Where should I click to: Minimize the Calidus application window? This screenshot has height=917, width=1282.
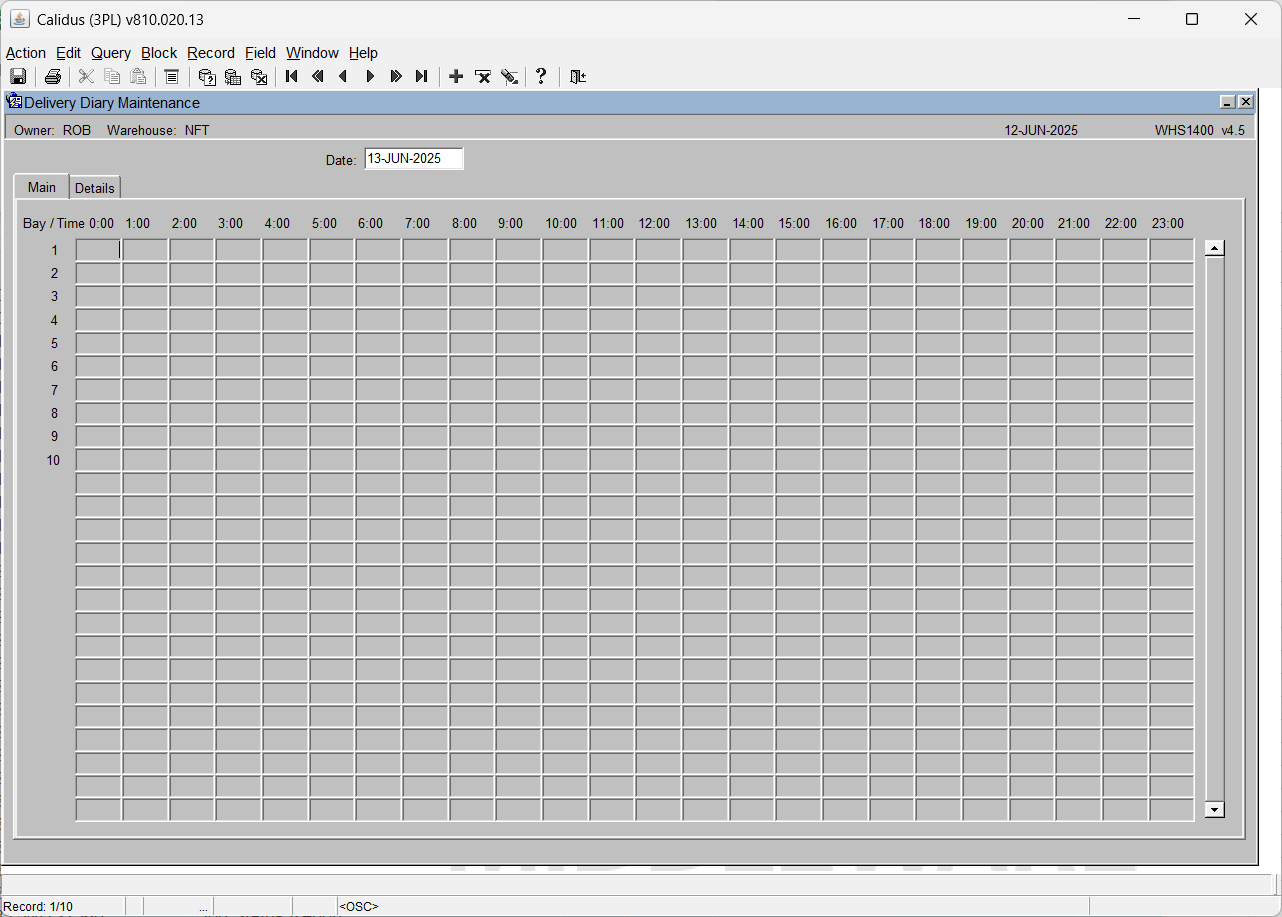click(1133, 19)
